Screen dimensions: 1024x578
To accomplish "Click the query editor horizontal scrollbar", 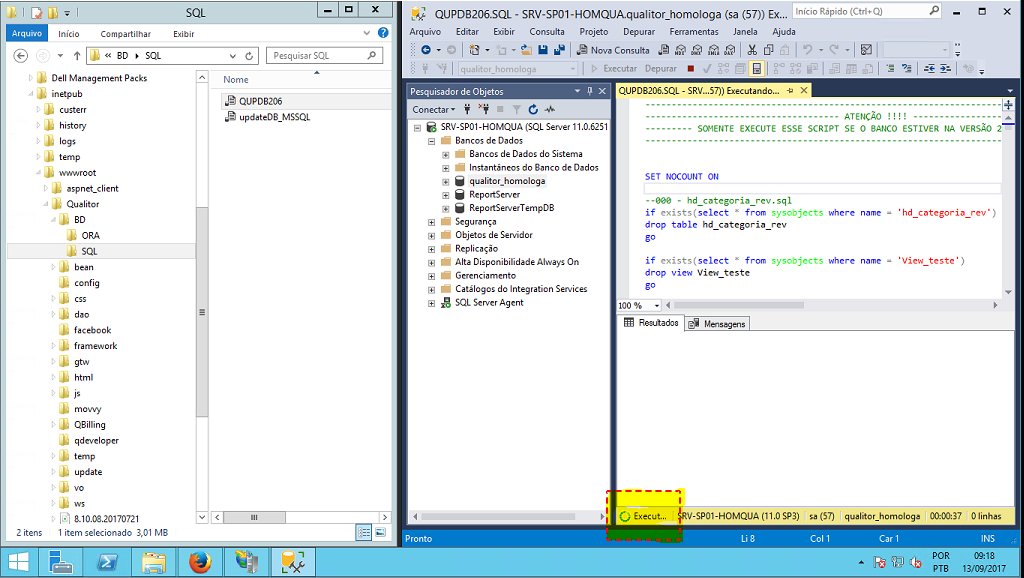I will pyautogui.click(x=739, y=305).
